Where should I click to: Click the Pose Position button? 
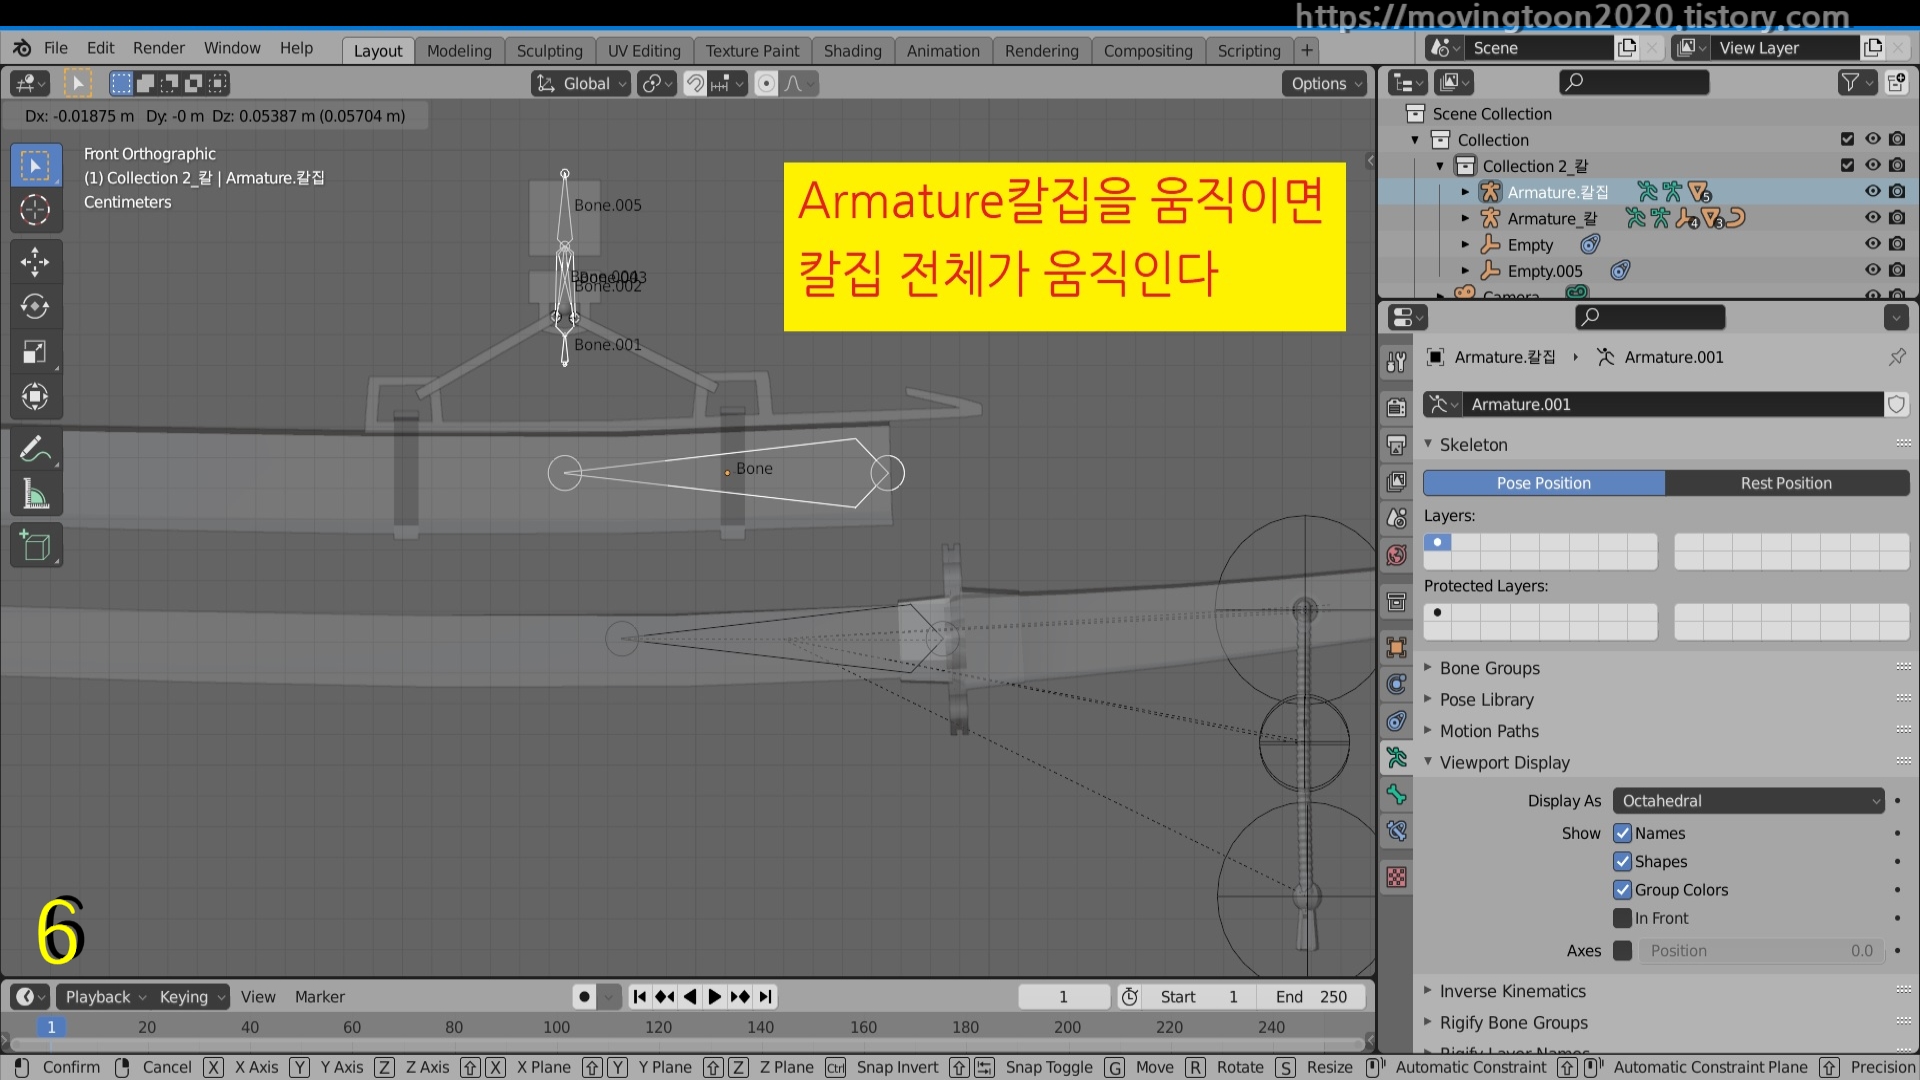coord(1543,483)
